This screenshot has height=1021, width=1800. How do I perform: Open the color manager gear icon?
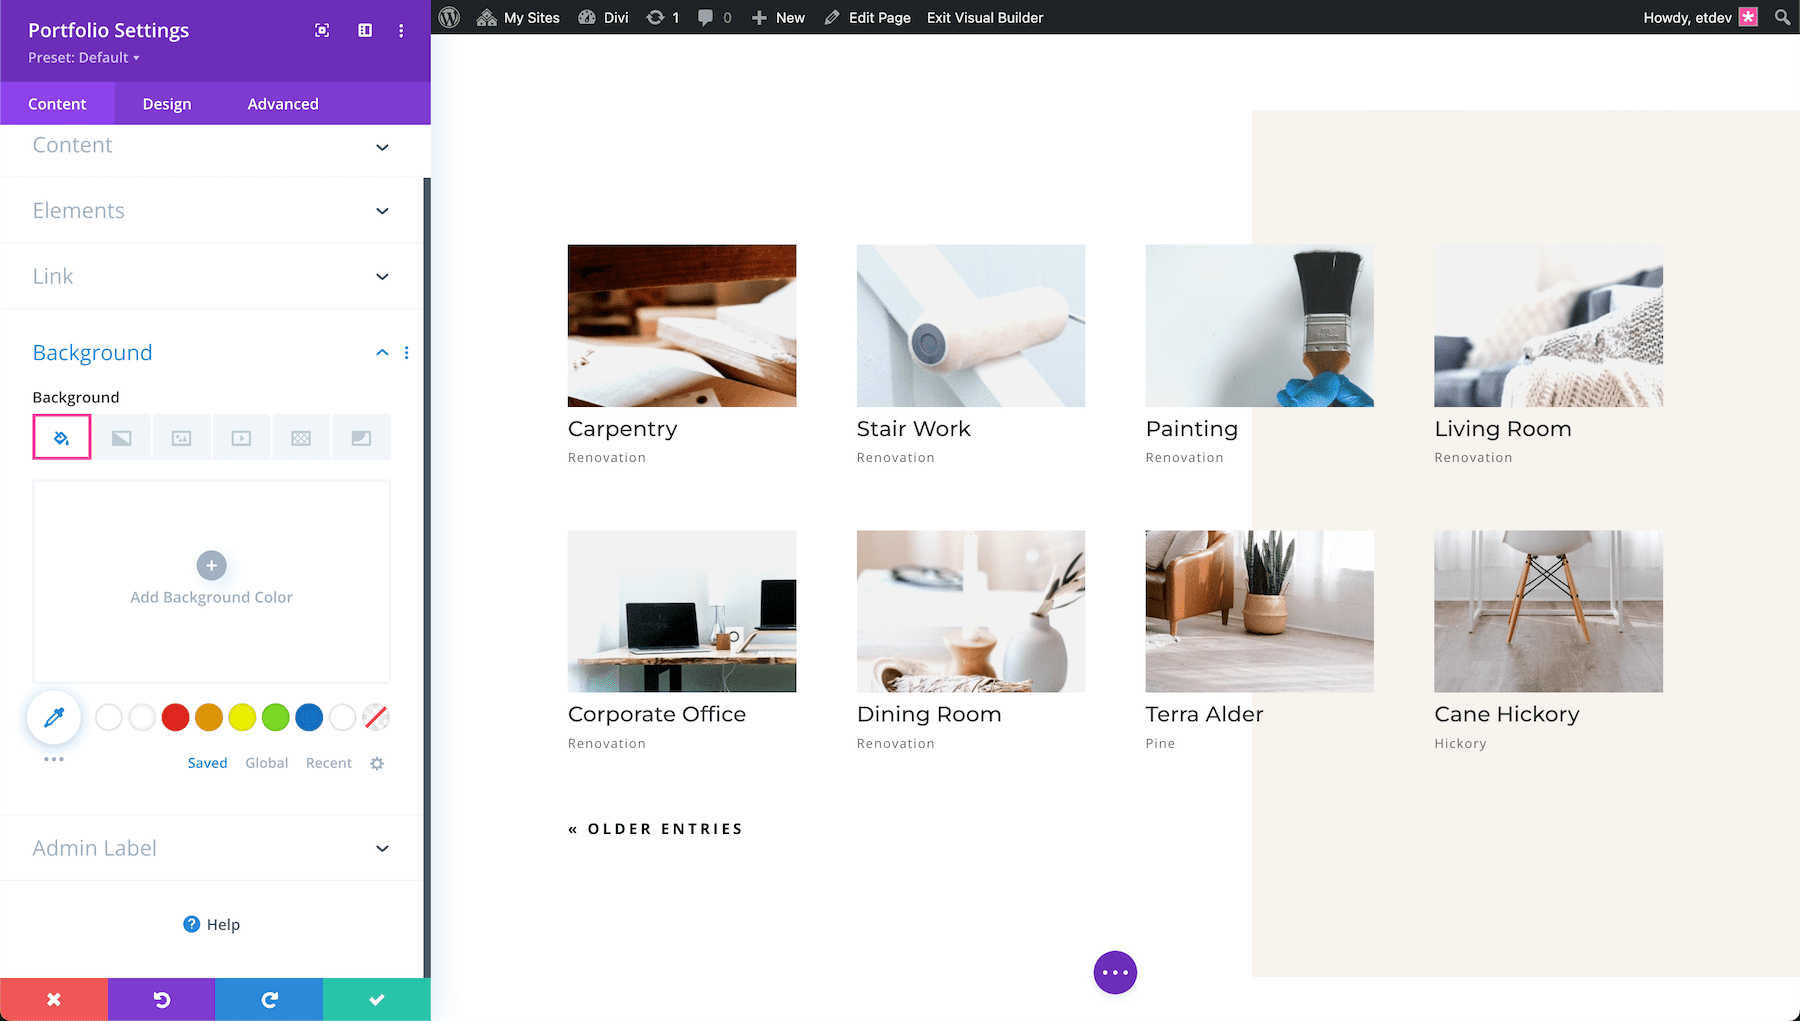pos(377,763)
